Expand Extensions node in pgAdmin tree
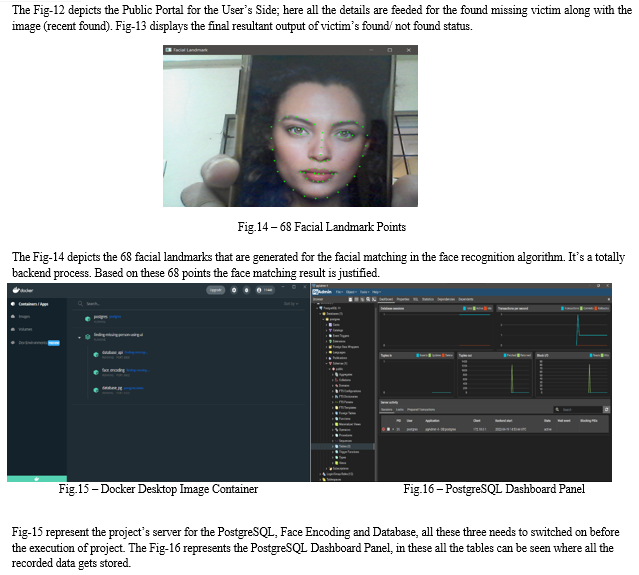Image resolution: width=639 pixels, height=575 pixels. point(326,341)
